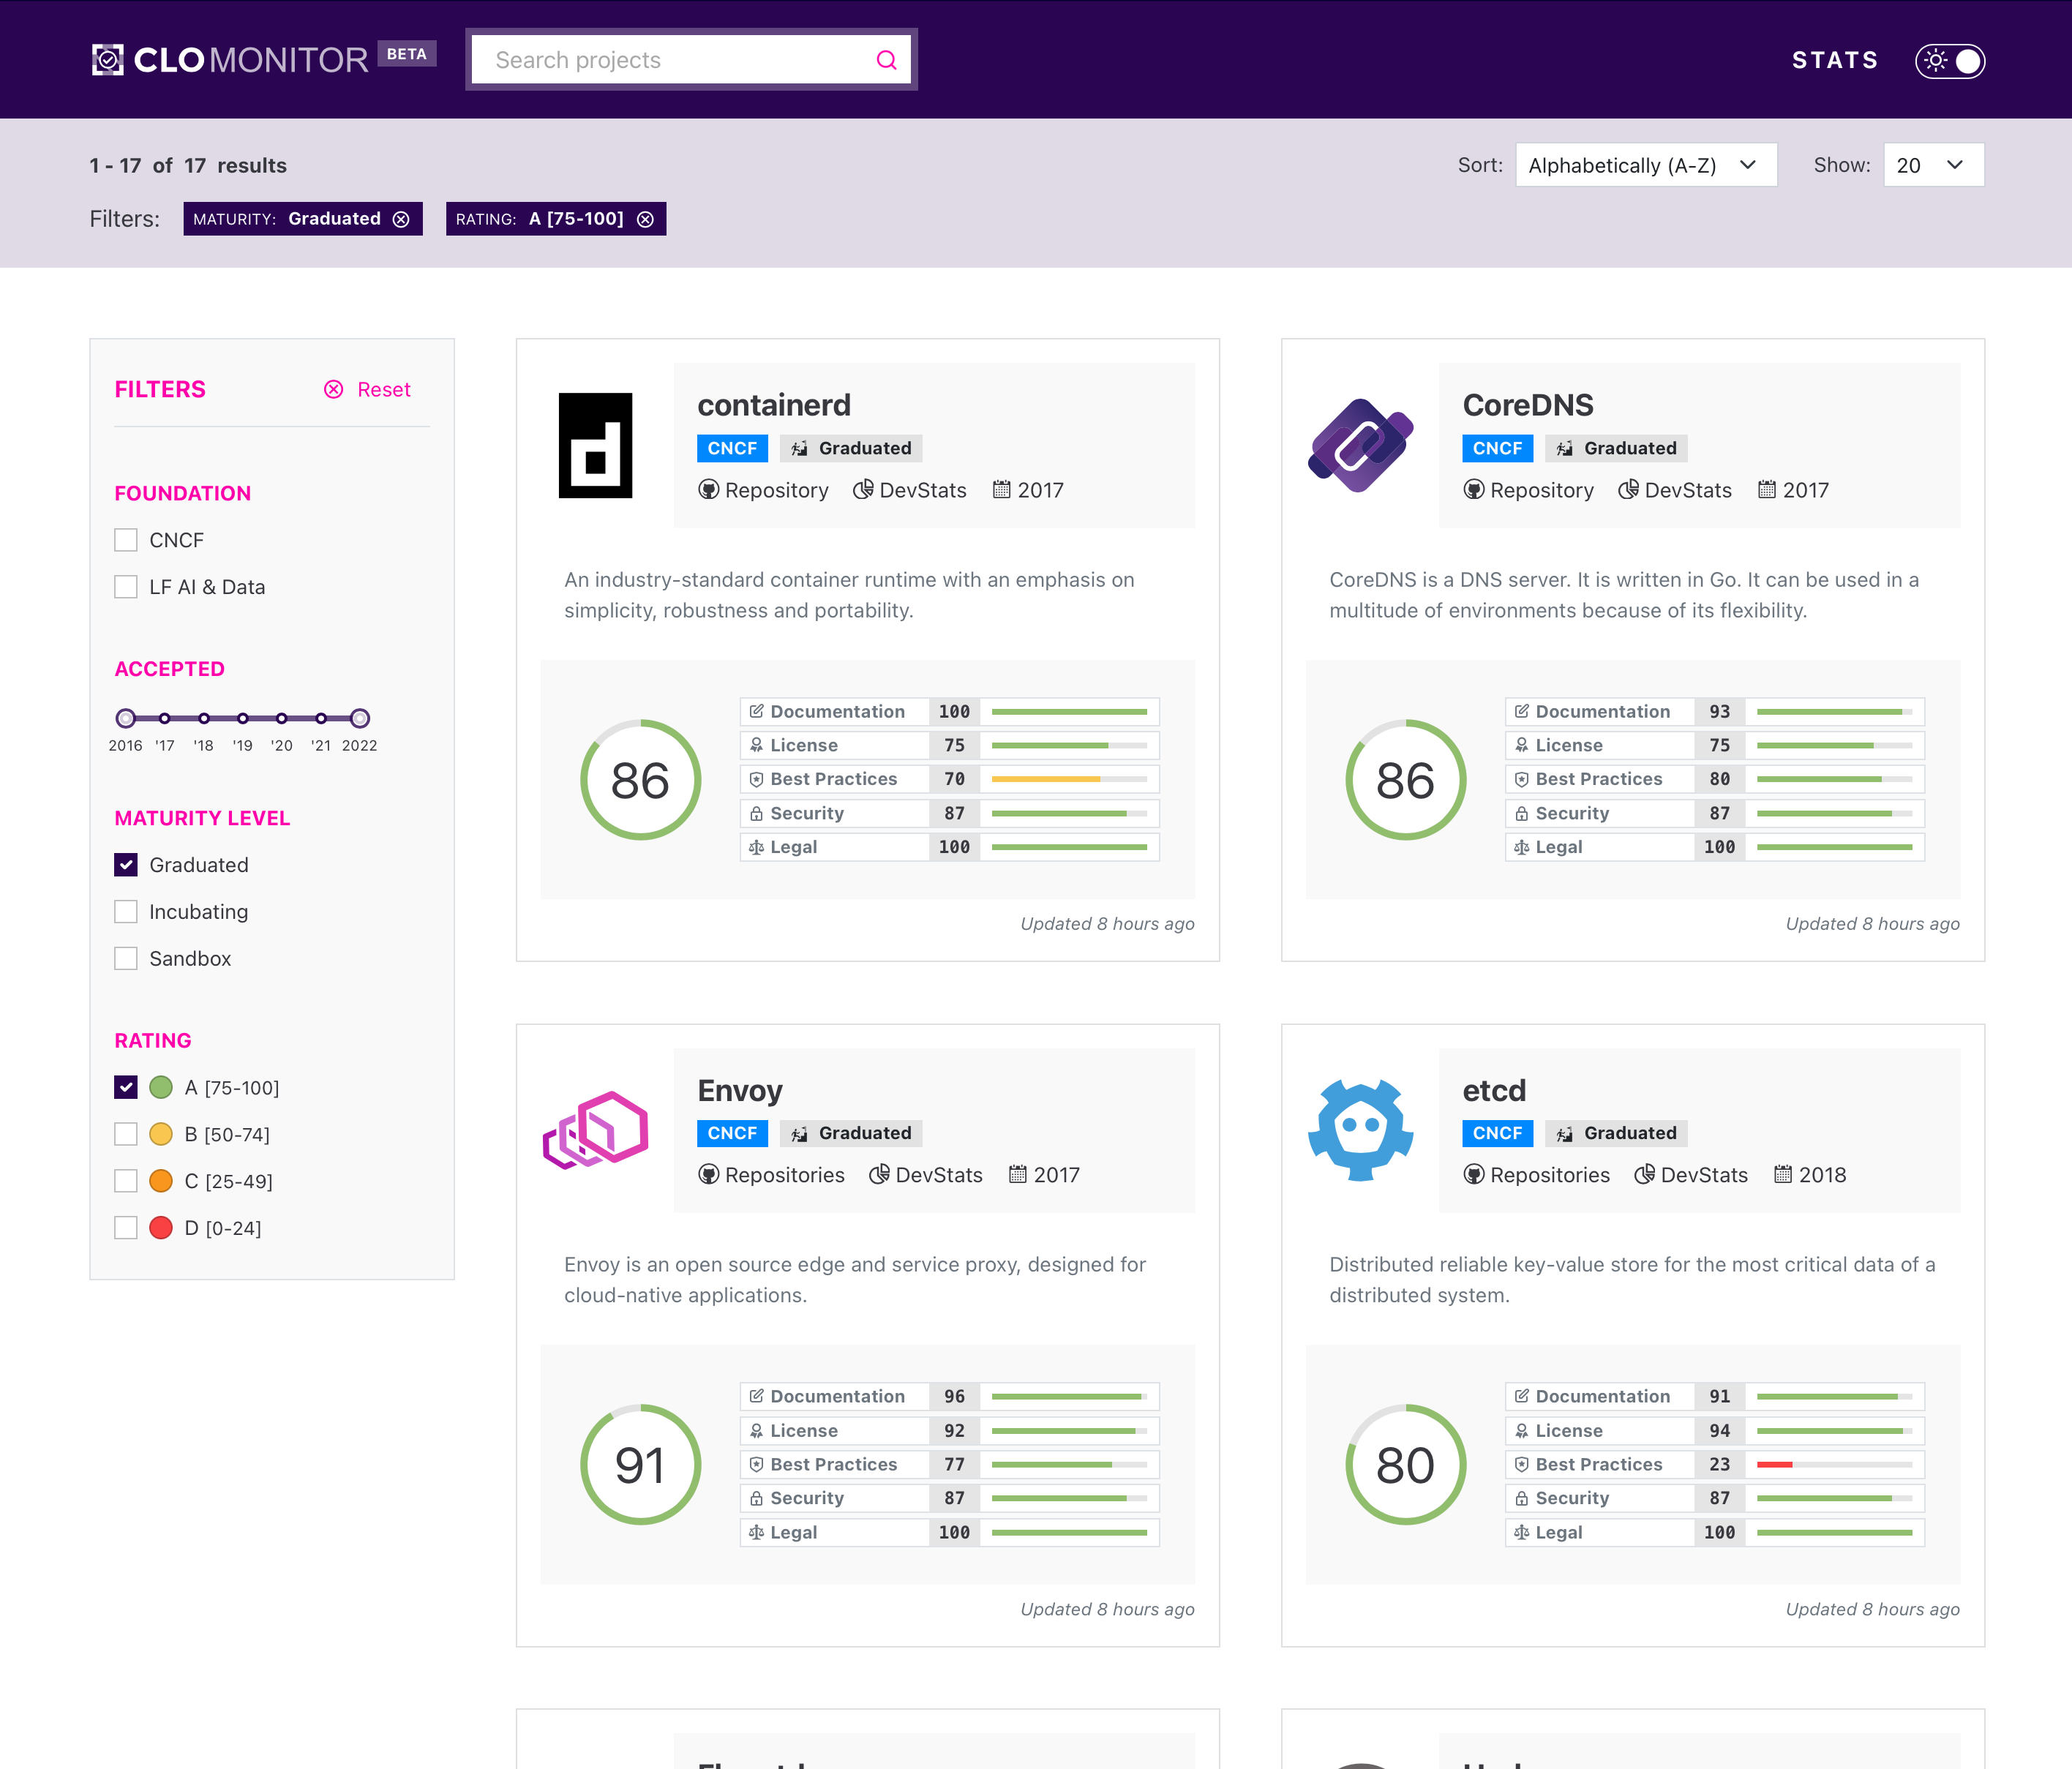Reset all filters
Viewport: 2072px width, 1769px height.
click(x=367, y=390)
